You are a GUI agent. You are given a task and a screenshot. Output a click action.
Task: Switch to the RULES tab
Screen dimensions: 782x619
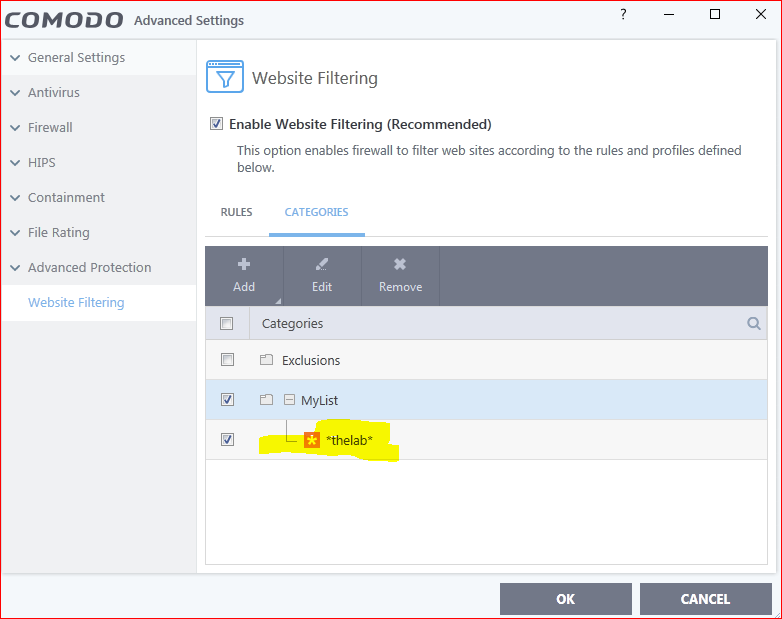[x=236, y=212]
